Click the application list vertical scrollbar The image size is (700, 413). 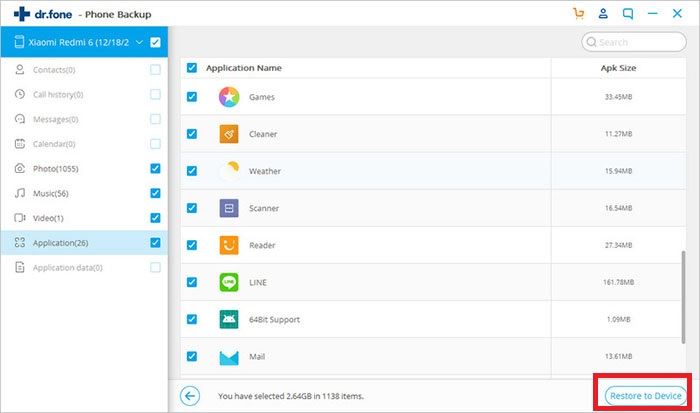click(683, 297)
